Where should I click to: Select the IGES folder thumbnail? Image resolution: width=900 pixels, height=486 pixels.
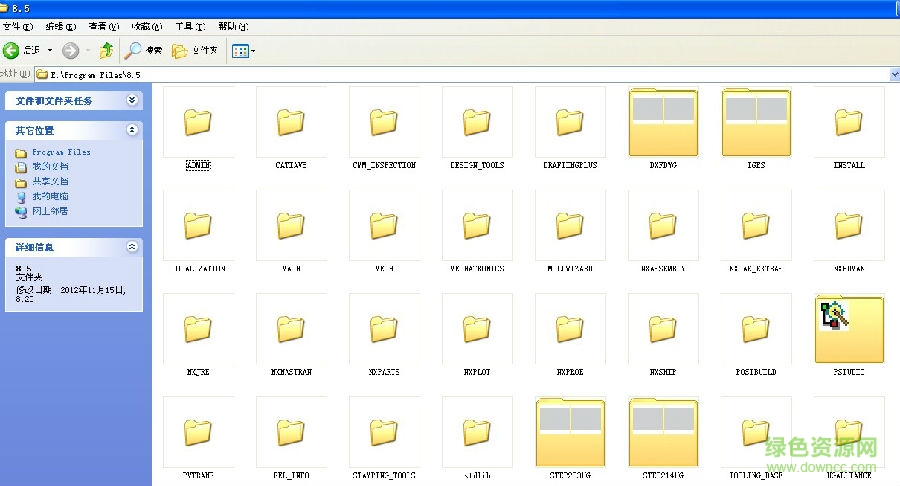[756, 123]
